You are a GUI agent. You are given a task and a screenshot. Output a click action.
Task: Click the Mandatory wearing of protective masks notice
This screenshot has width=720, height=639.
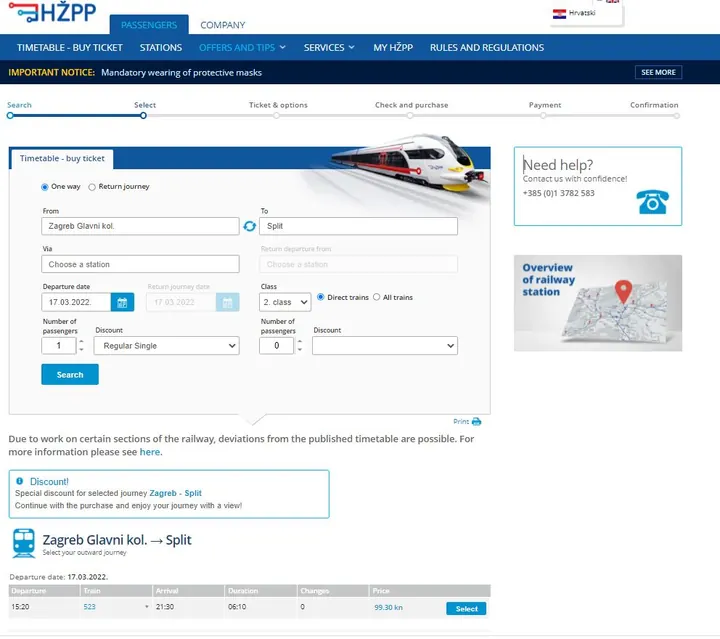(x=181, y=73)
